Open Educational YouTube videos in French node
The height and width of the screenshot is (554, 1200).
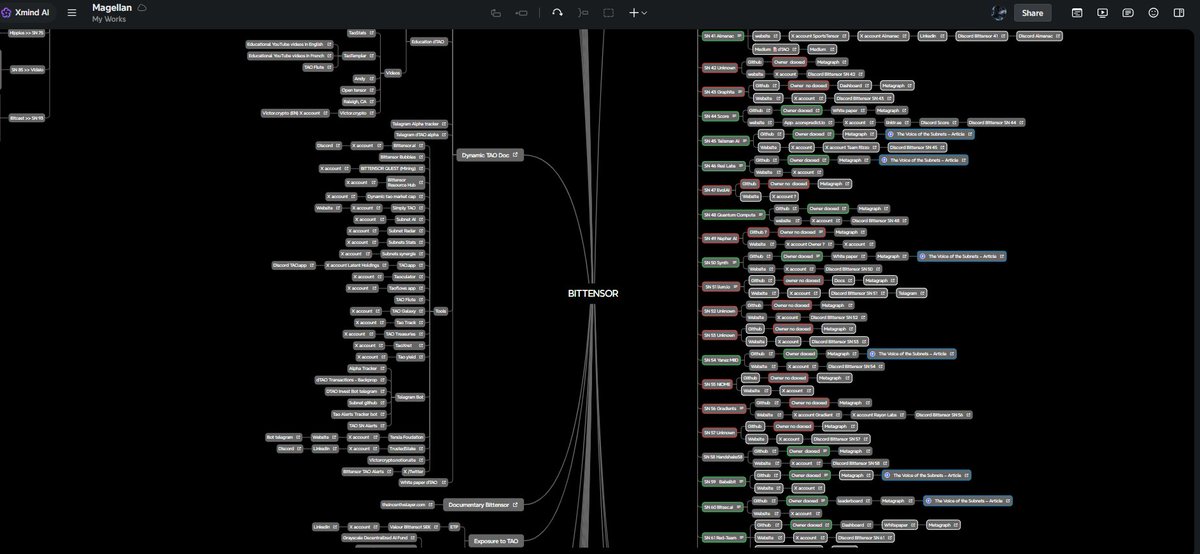tap(289, 55)
